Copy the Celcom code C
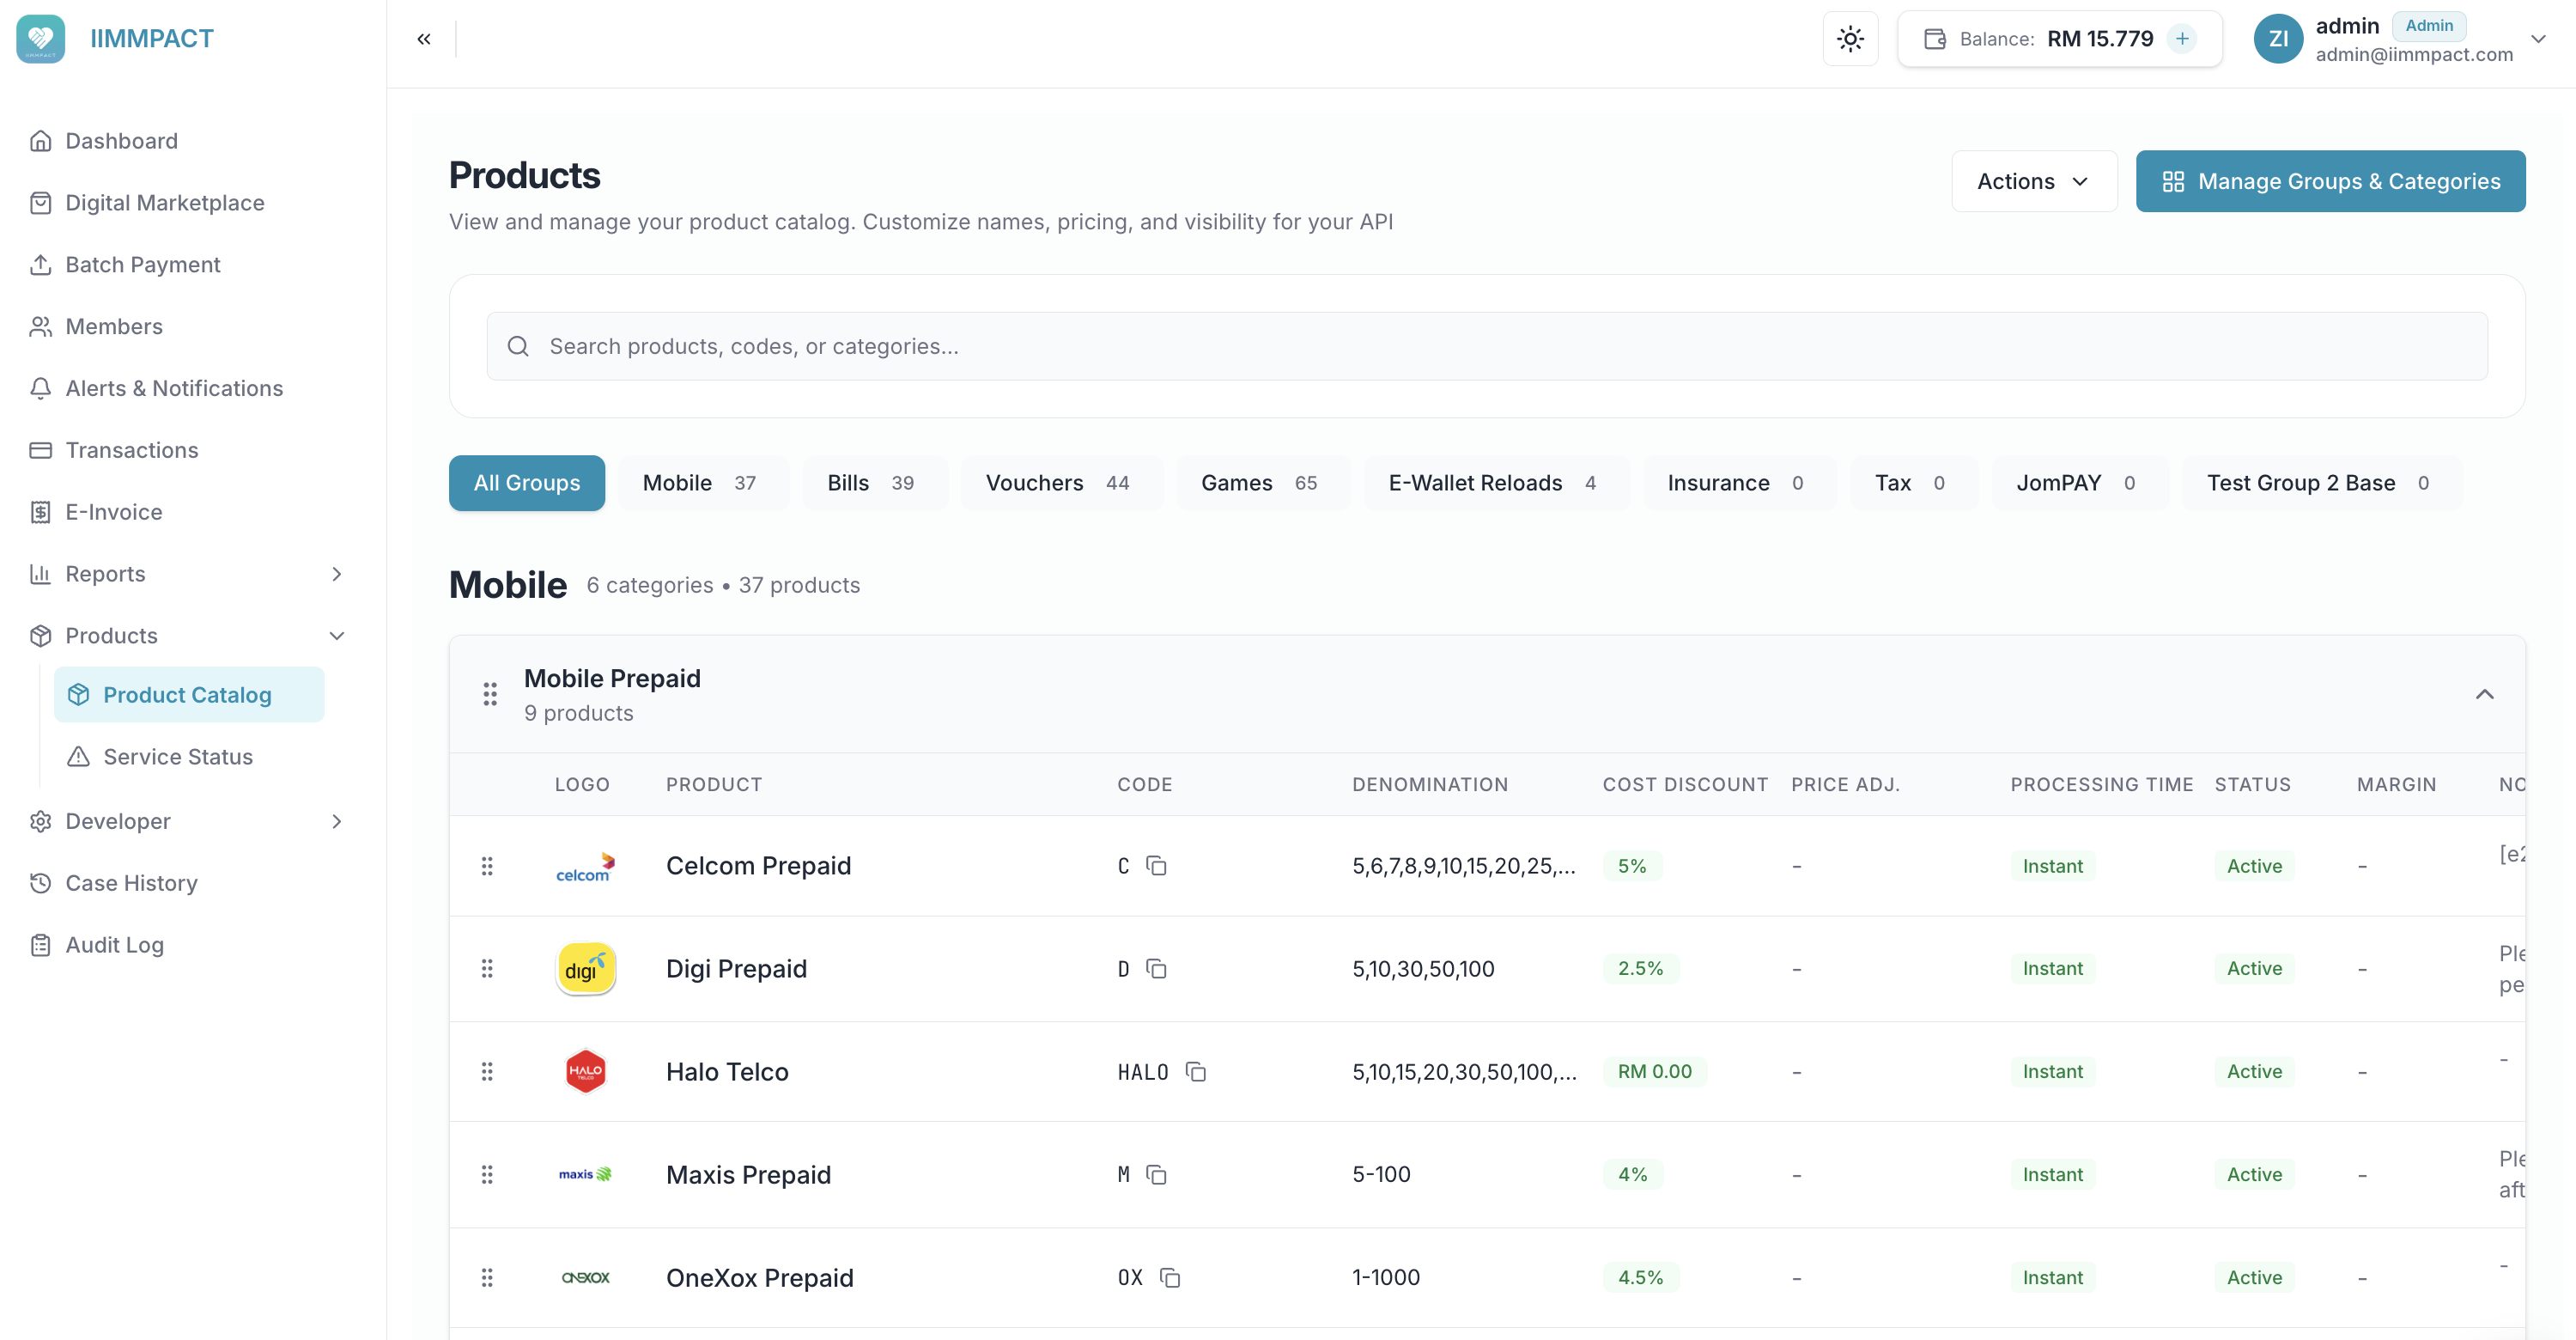The width and height of the screenshot is (2576, 1340). tap(1156, 866)
